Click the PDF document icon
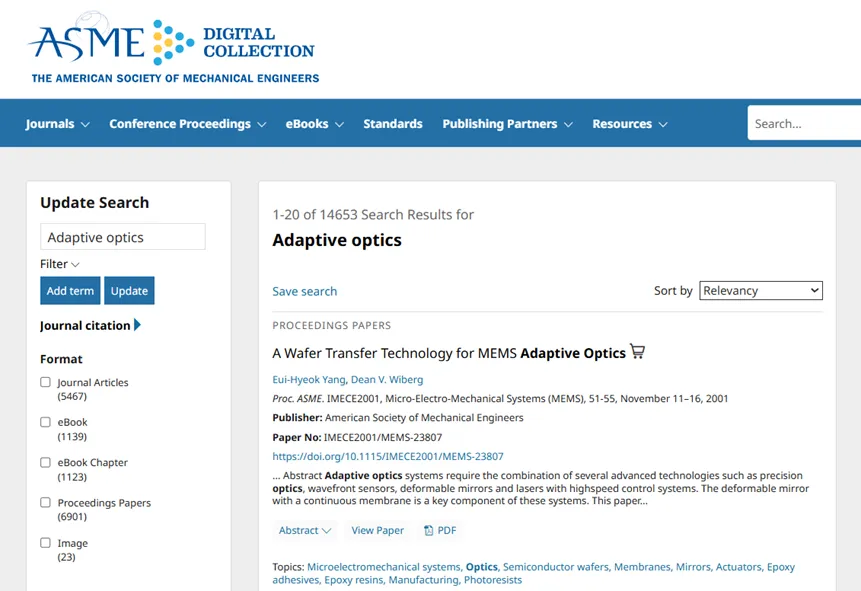The height and width of the screenshot is (591, 861). (x=428, y=530)
